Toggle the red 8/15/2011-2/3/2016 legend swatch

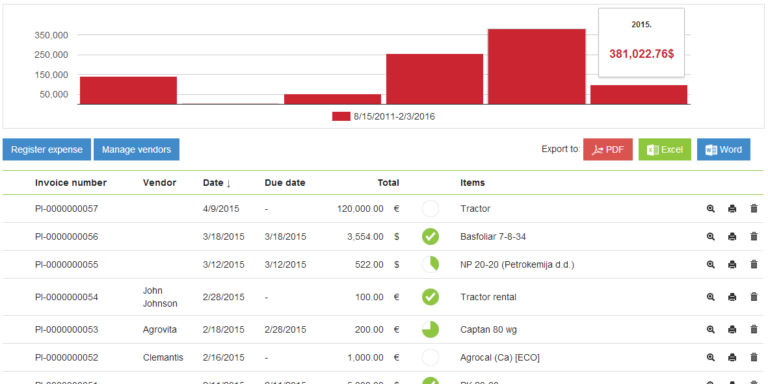pos(341,117)
